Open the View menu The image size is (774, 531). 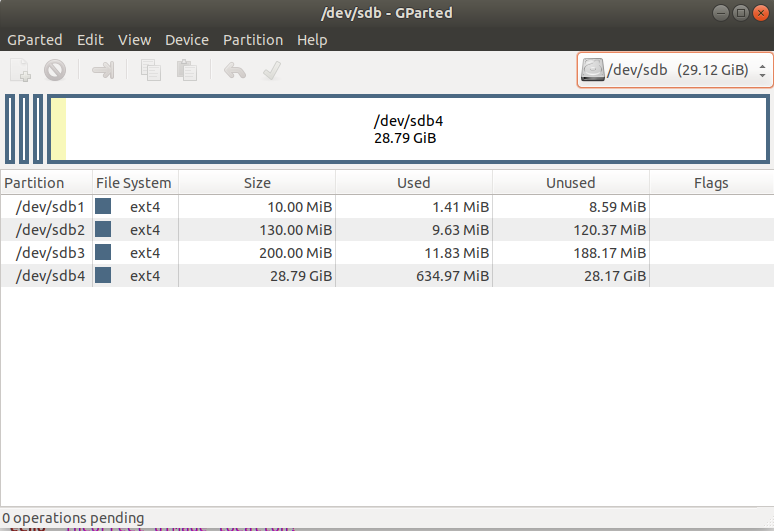click(134, 39)
